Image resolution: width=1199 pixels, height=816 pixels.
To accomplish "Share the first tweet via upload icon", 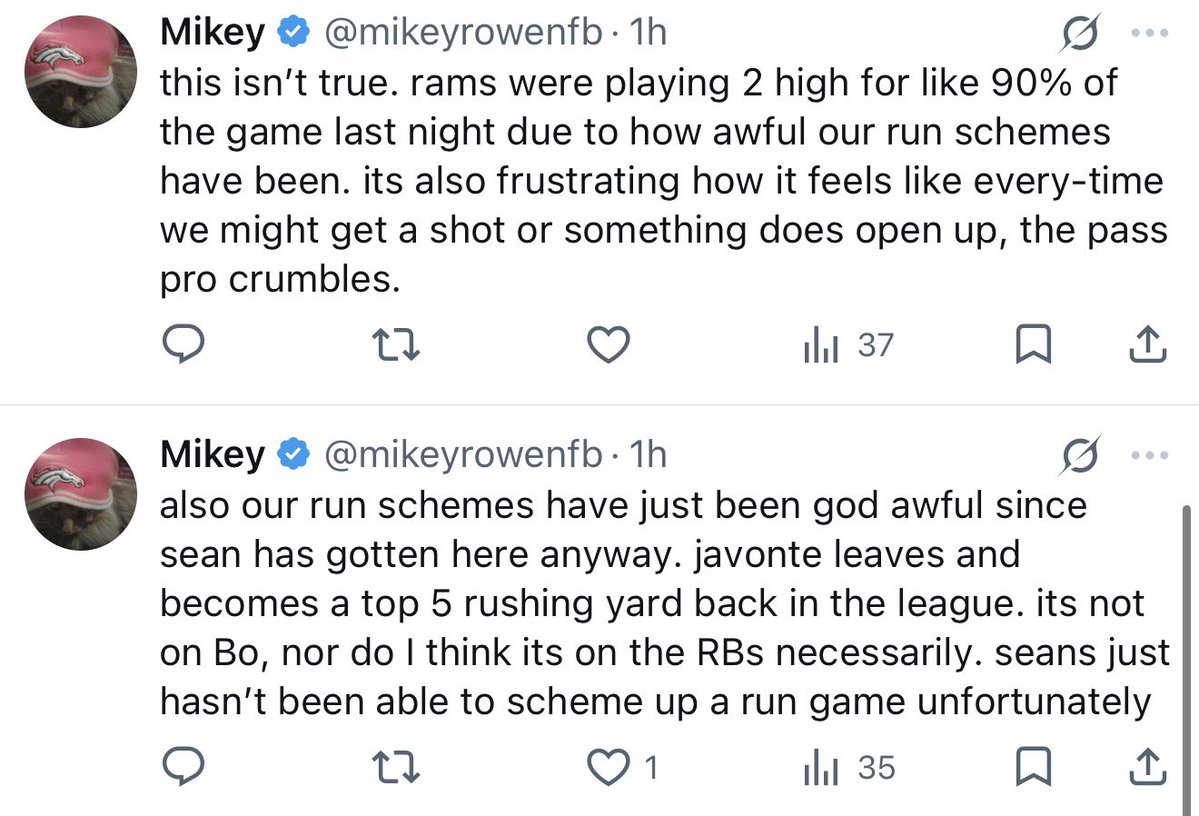I will [1148, 345].
